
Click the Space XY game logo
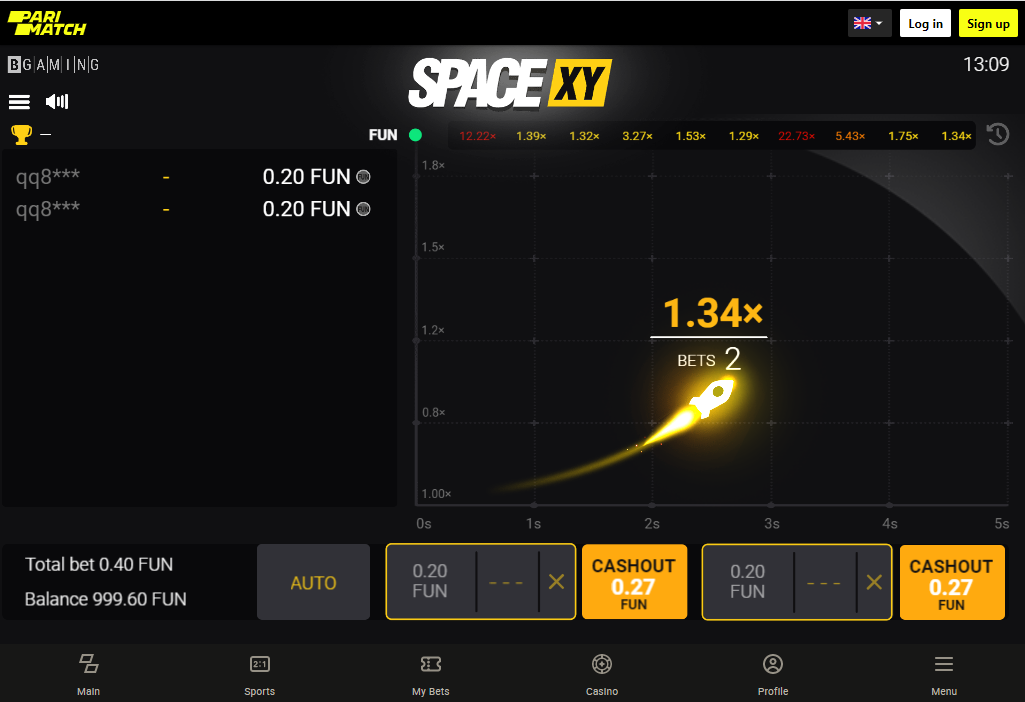click(x=510, y=83)
